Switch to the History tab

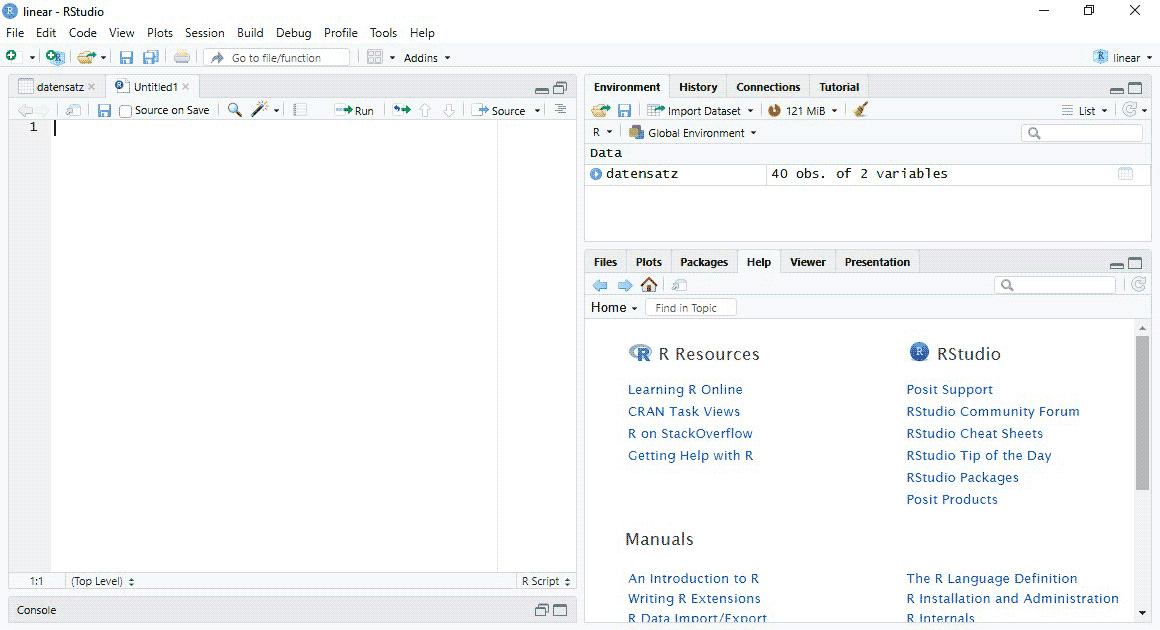(x=698, y=87)
